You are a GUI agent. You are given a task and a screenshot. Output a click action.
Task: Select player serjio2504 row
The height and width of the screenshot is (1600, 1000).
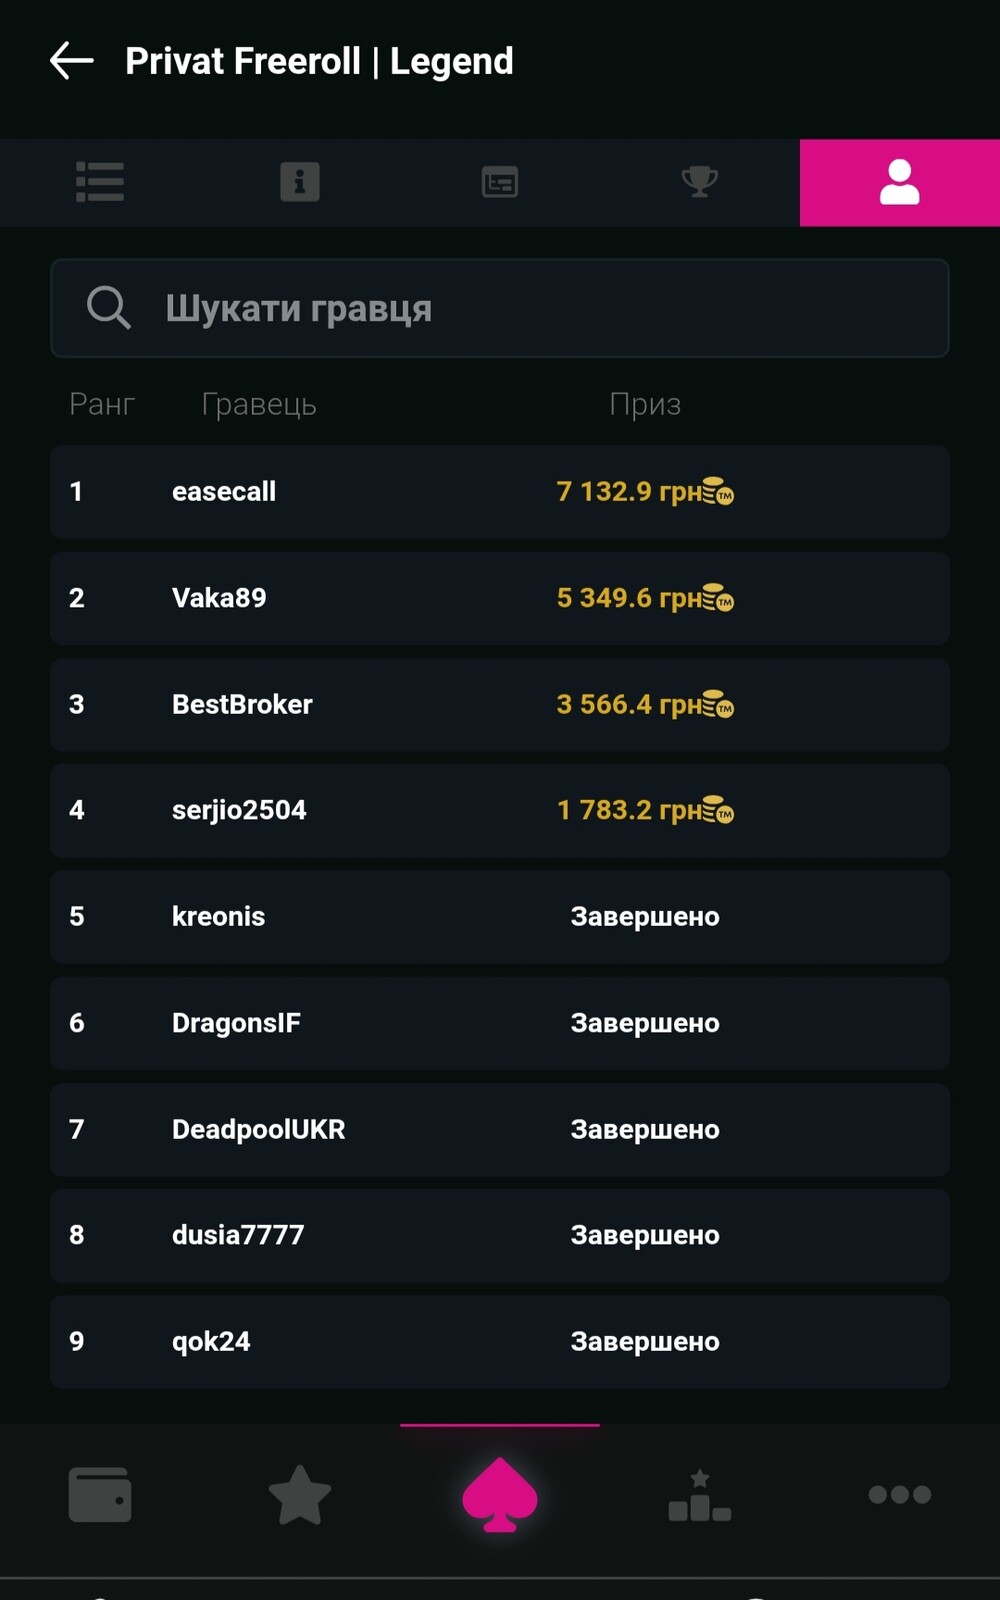click(239, 810)
